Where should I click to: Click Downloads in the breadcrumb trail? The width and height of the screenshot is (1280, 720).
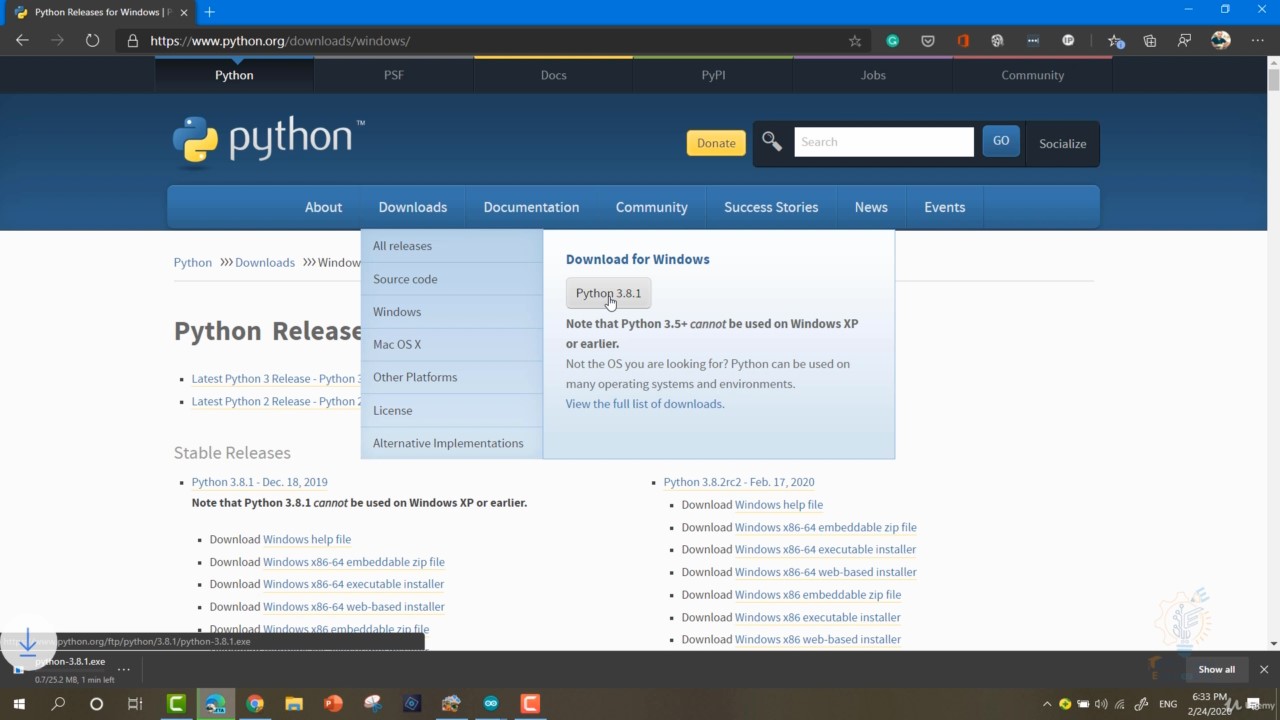265,262
